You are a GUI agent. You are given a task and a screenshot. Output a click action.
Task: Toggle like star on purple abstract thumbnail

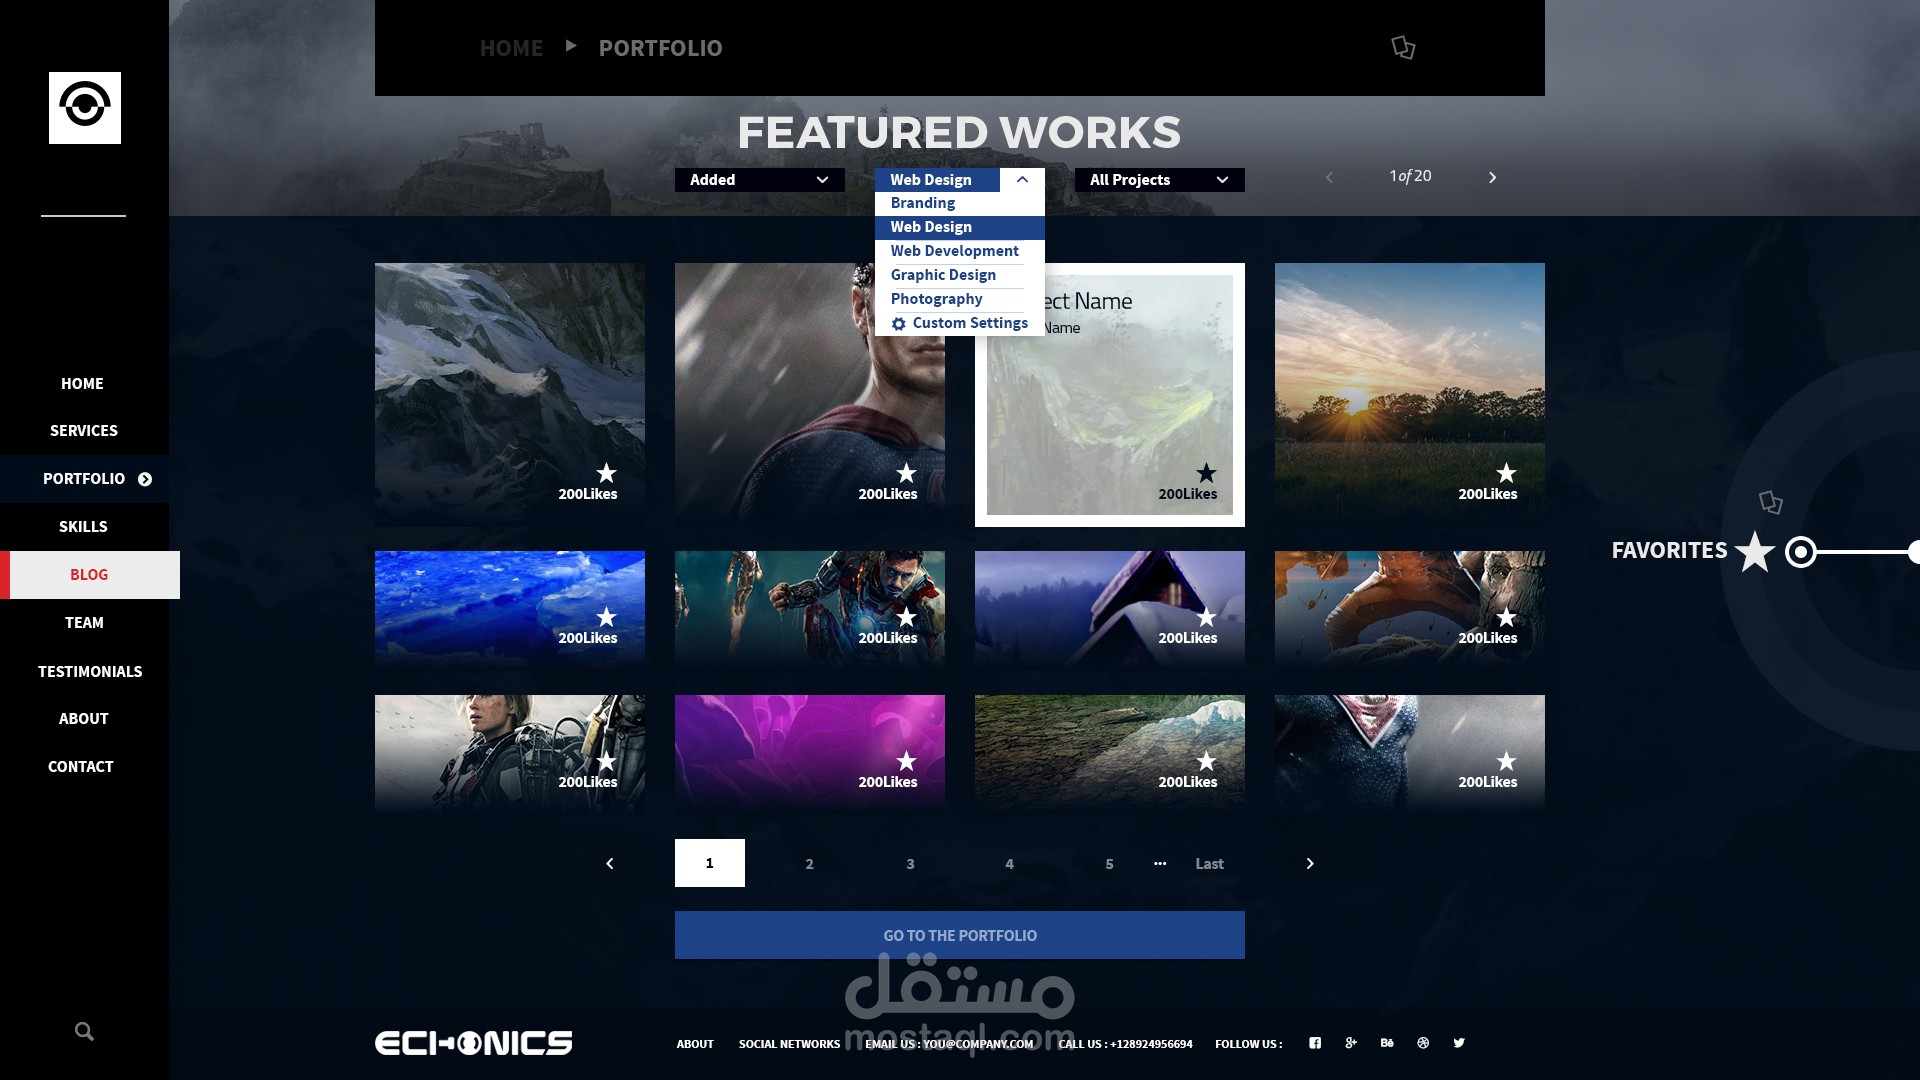[906, 761]
